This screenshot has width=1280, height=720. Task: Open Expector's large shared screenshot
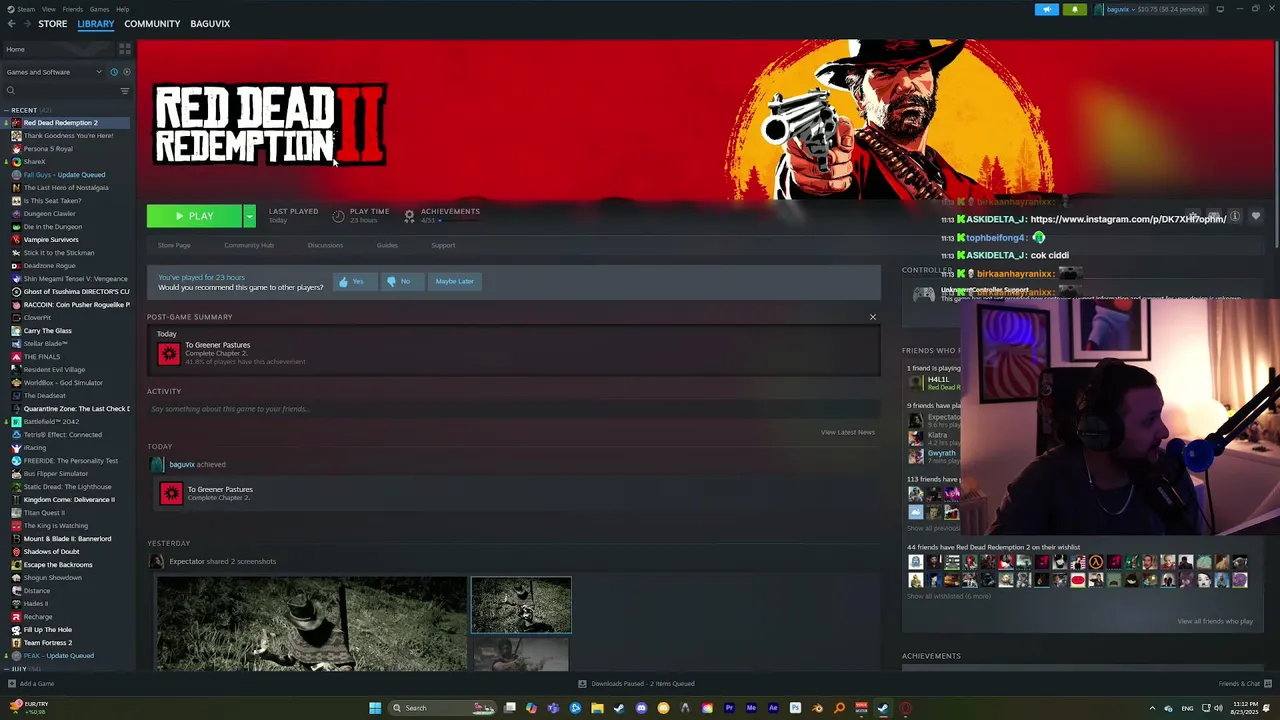[x=311, y=624]
